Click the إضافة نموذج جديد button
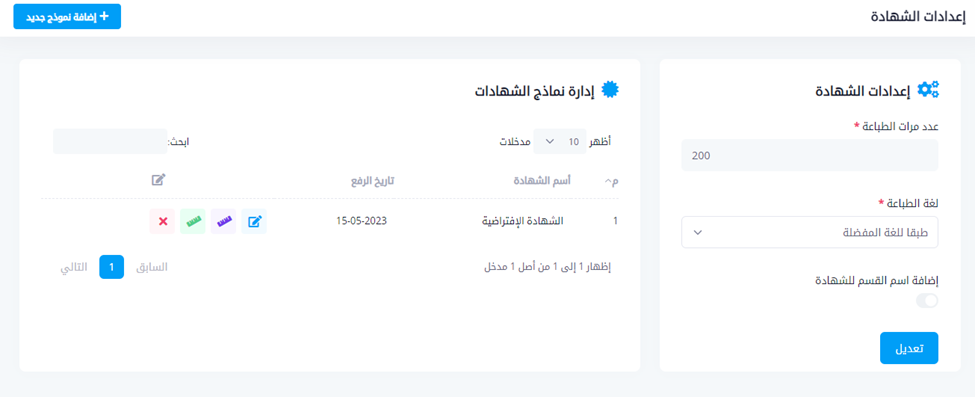The height and width of the screenshot is (397, 975). coord(67,17)
